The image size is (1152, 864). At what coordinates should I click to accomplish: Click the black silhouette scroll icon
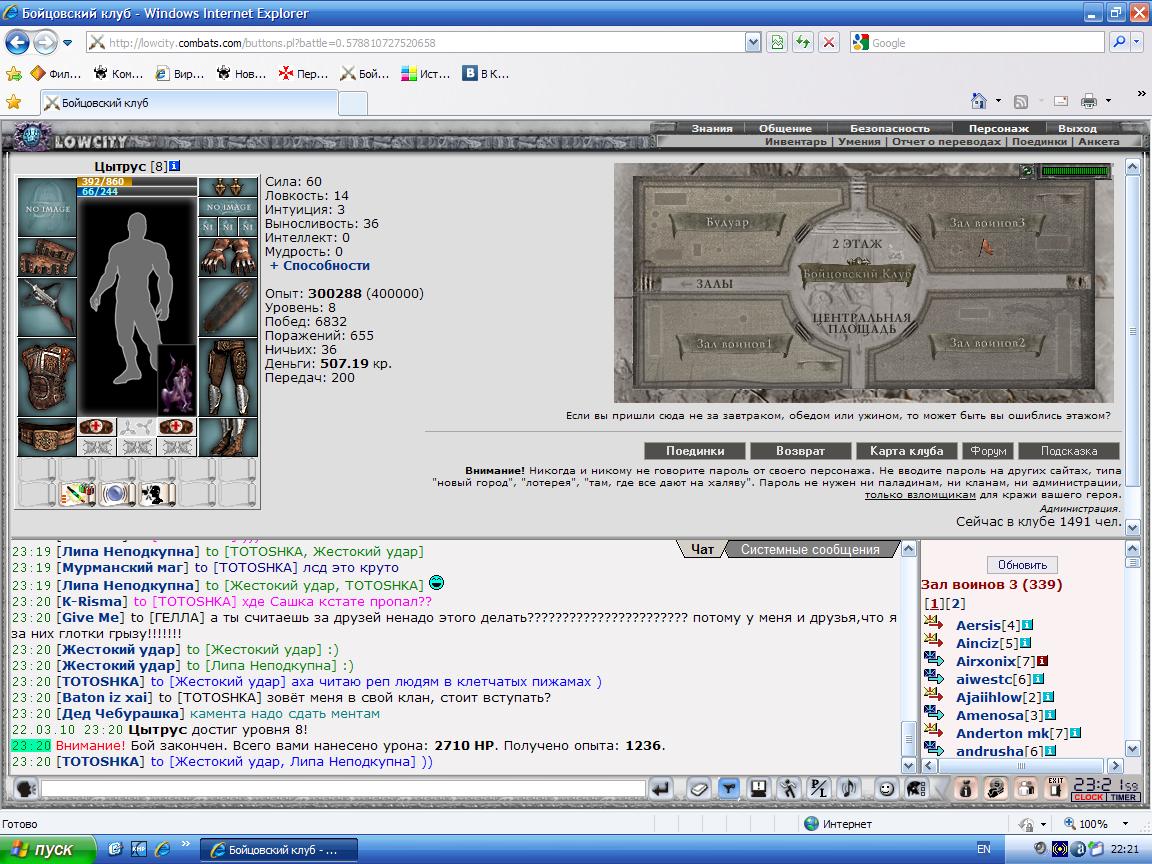point(156,494)
